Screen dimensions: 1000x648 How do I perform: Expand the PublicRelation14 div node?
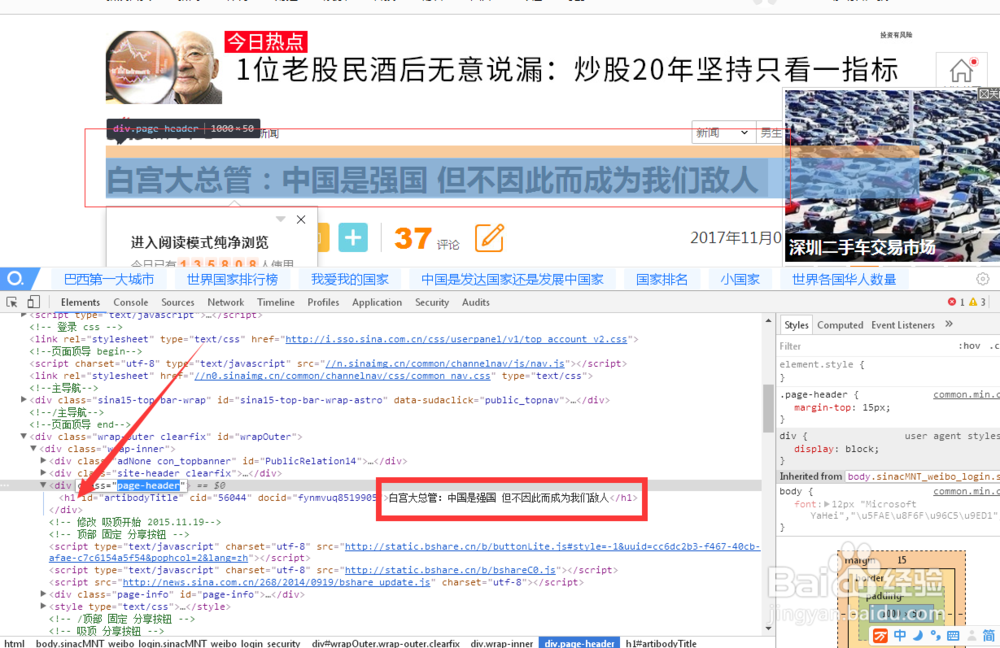(x=43, y=460)
